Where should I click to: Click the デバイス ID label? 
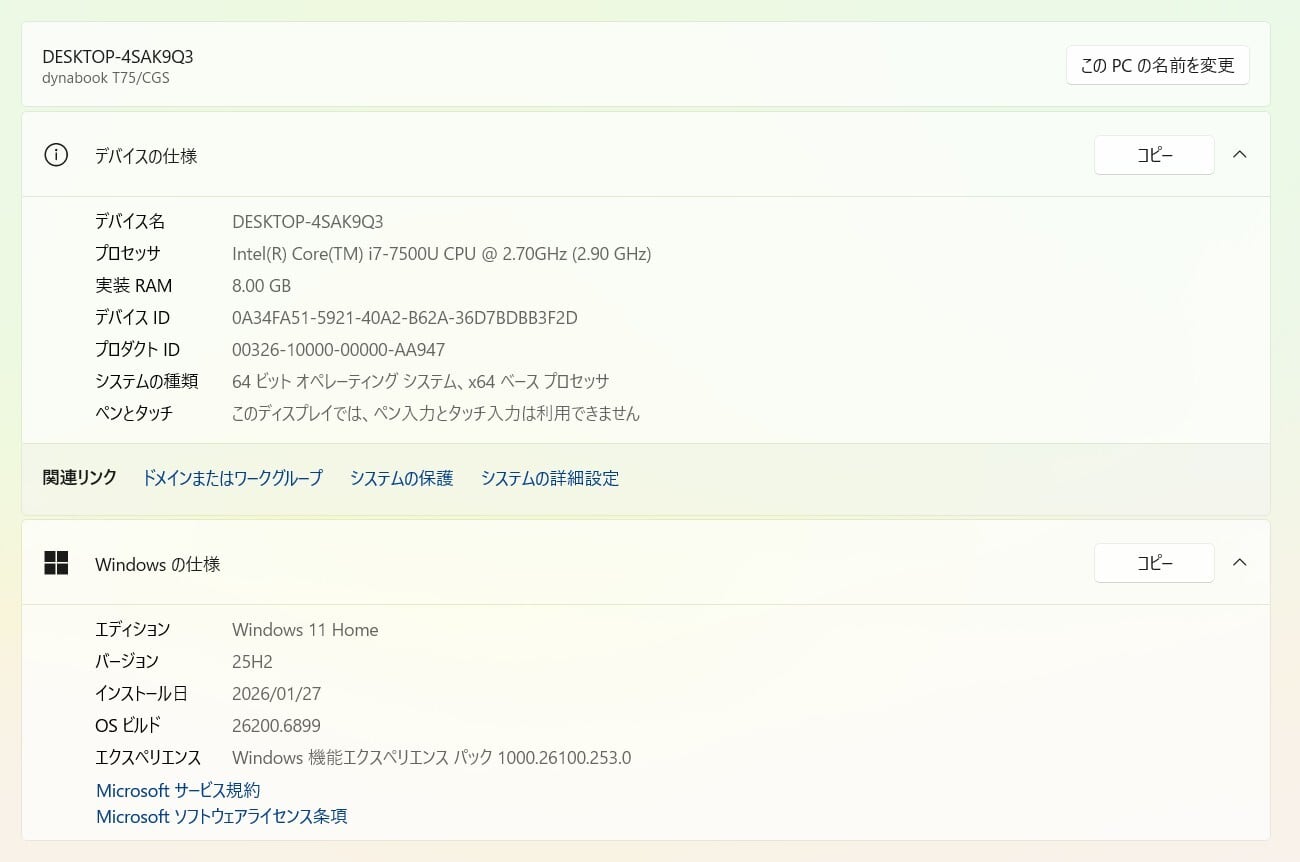pos(133,317)
